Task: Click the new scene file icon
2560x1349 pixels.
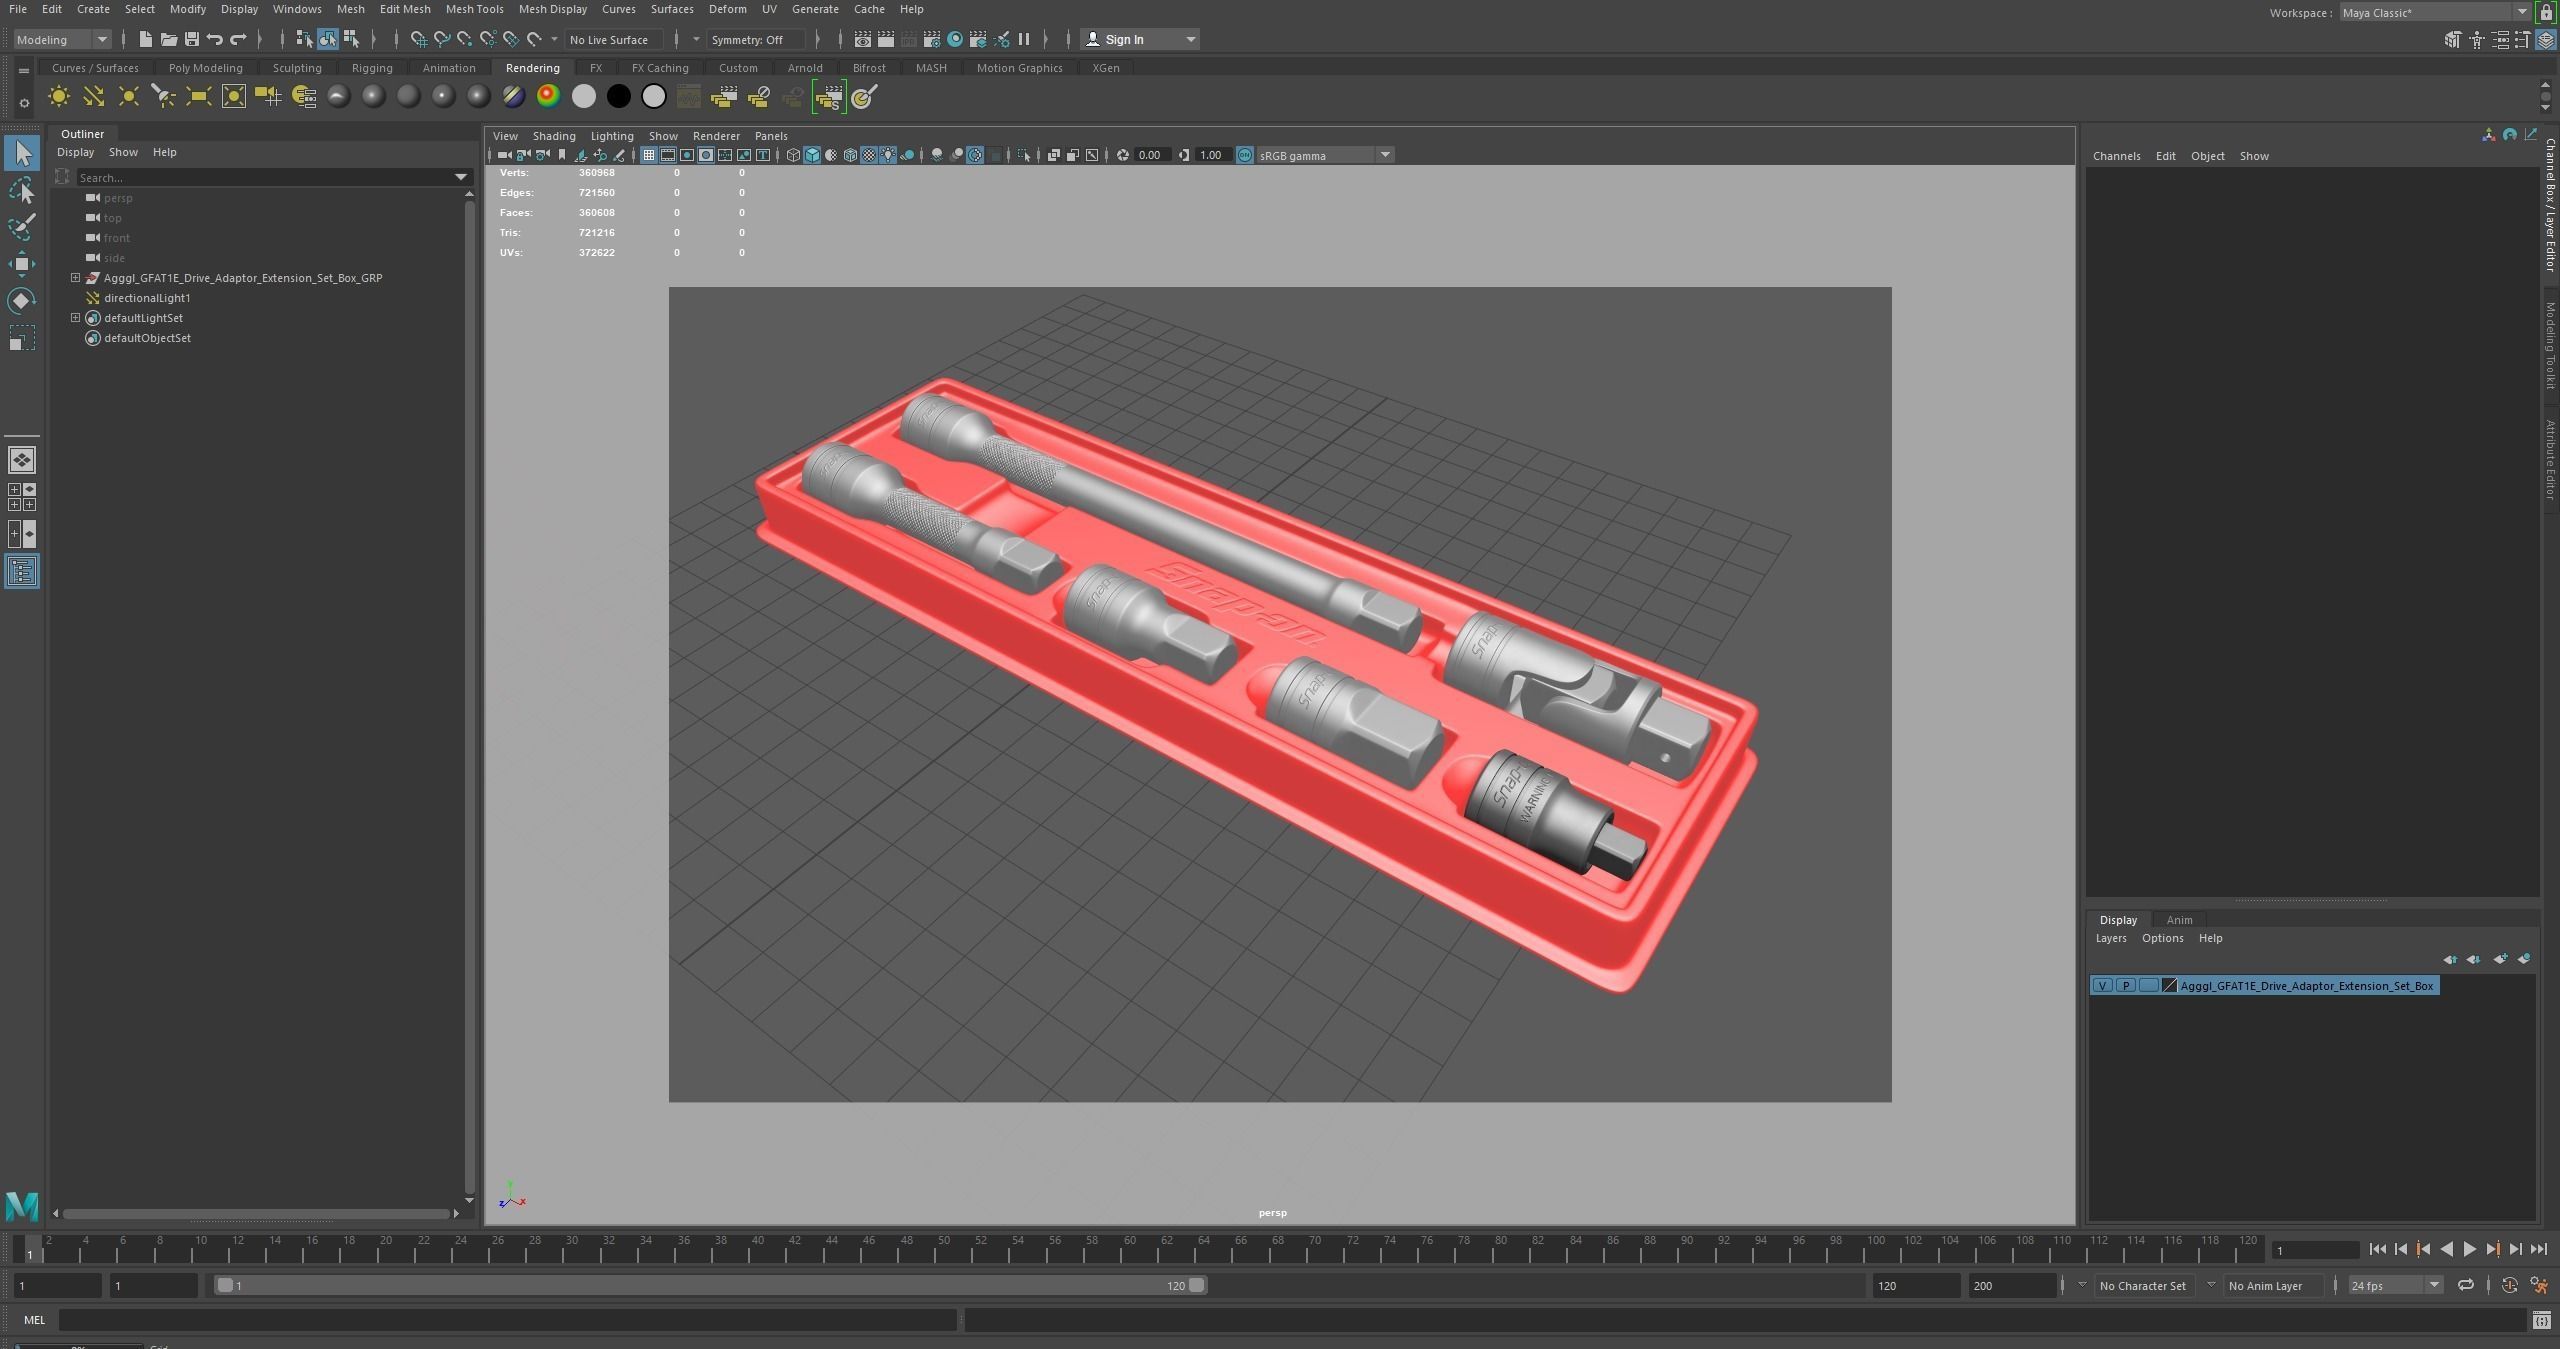Action: click(x=145, y=39)
